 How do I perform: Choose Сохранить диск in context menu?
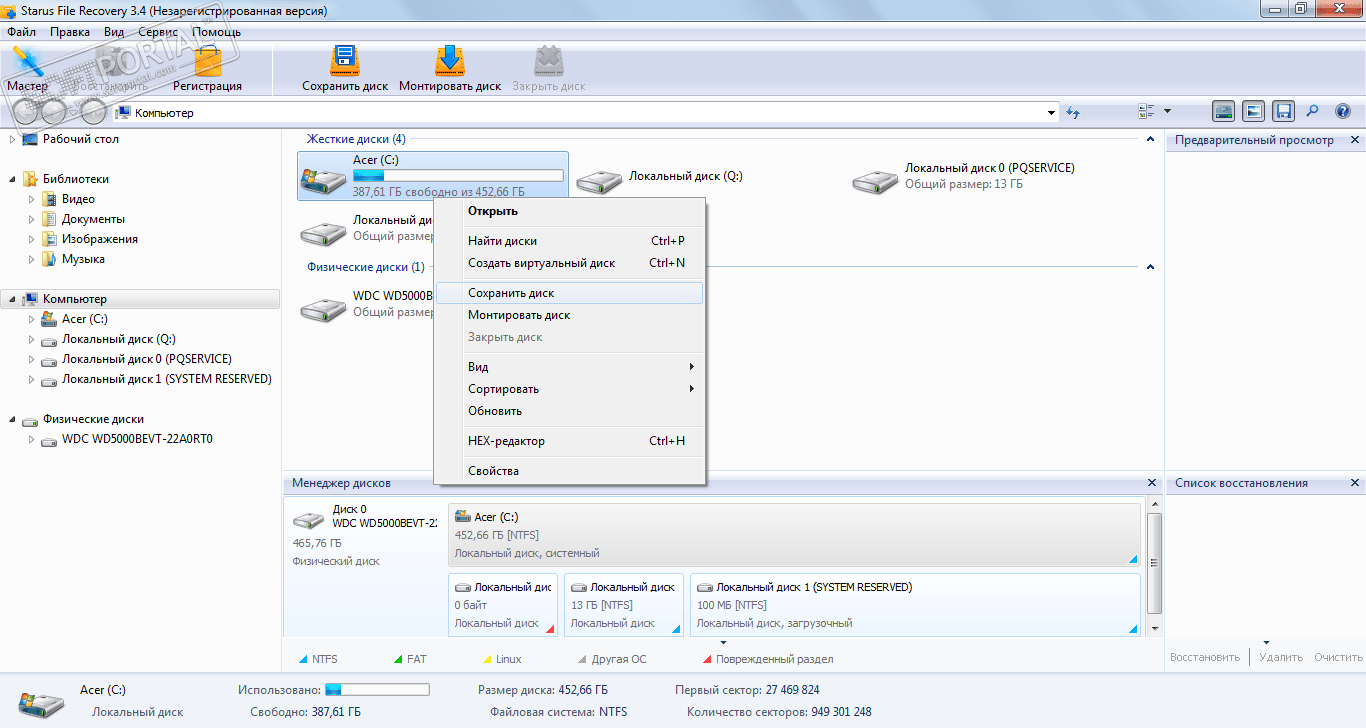coord(569,293)
